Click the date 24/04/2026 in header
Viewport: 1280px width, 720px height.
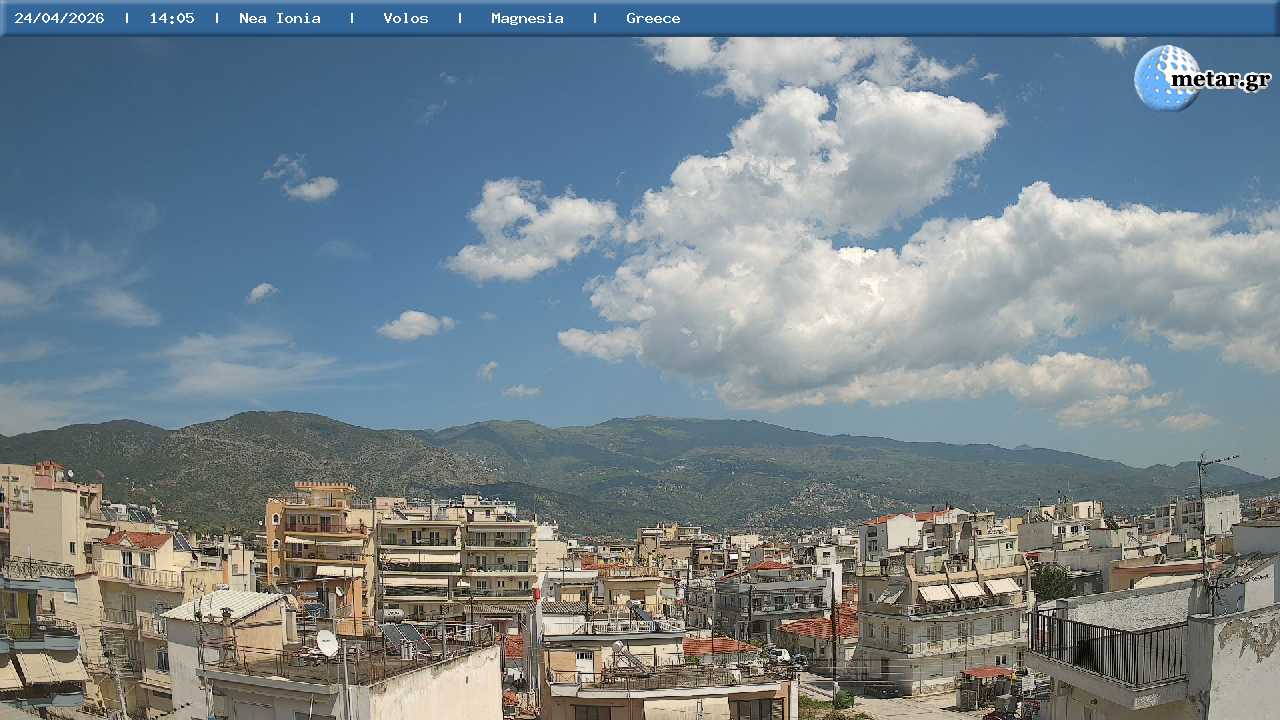(x=59, y=18)
